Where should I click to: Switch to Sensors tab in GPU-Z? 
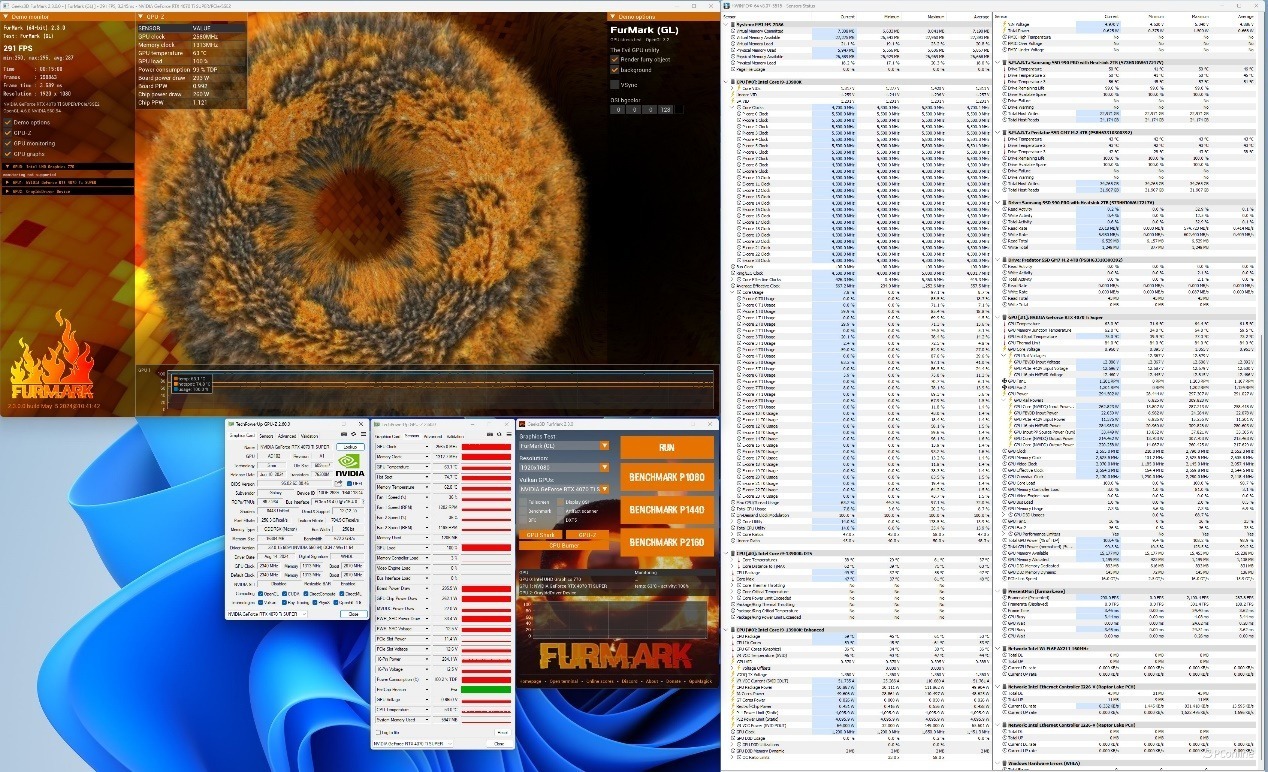coord(266,436)
